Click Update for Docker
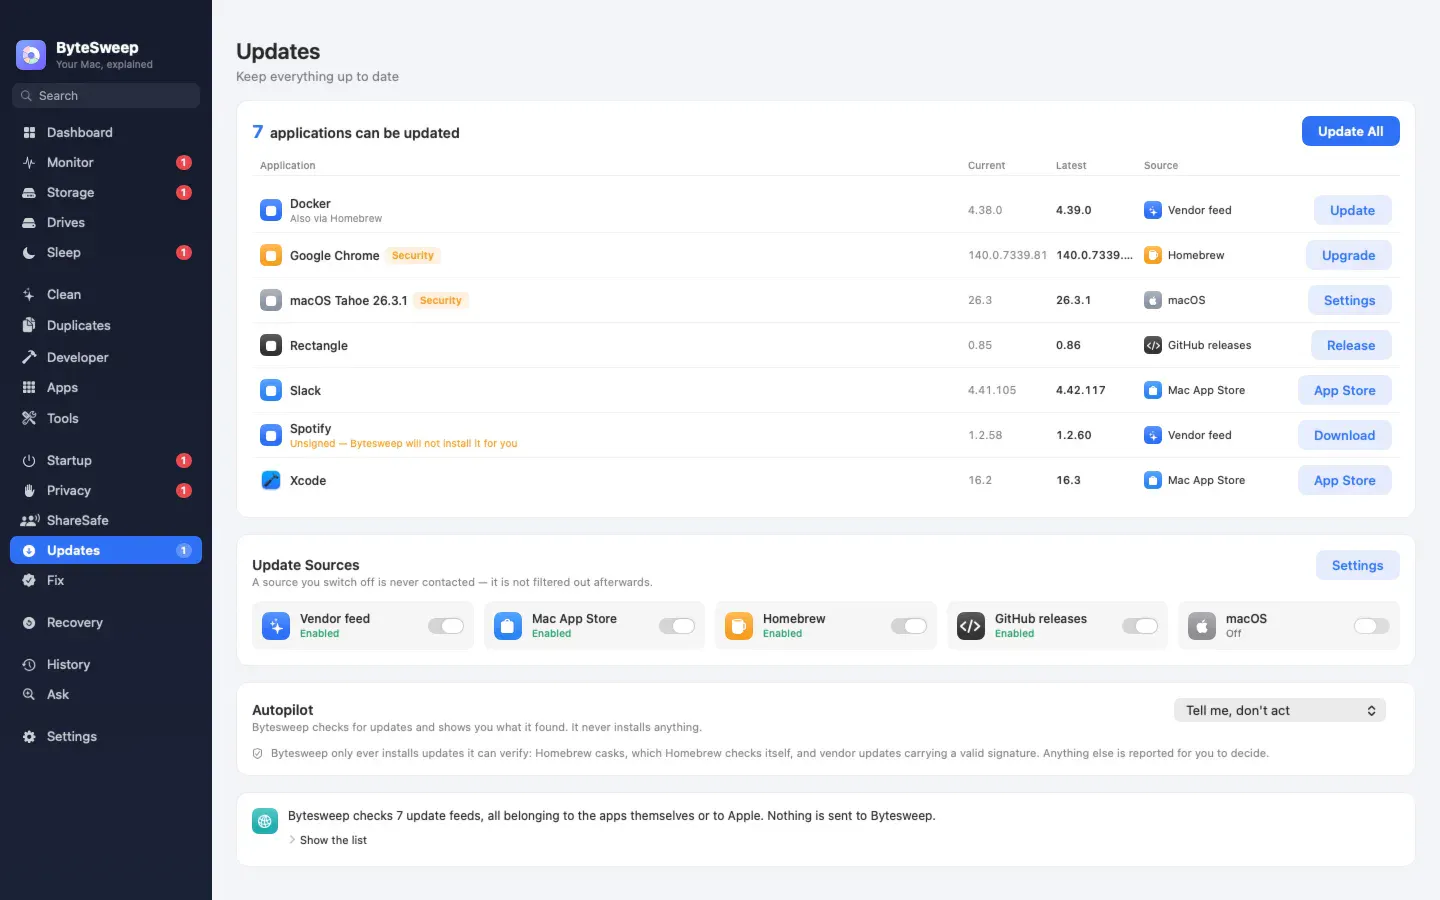The width and height of the screenshot is (1440, 900). (1353, 210)
